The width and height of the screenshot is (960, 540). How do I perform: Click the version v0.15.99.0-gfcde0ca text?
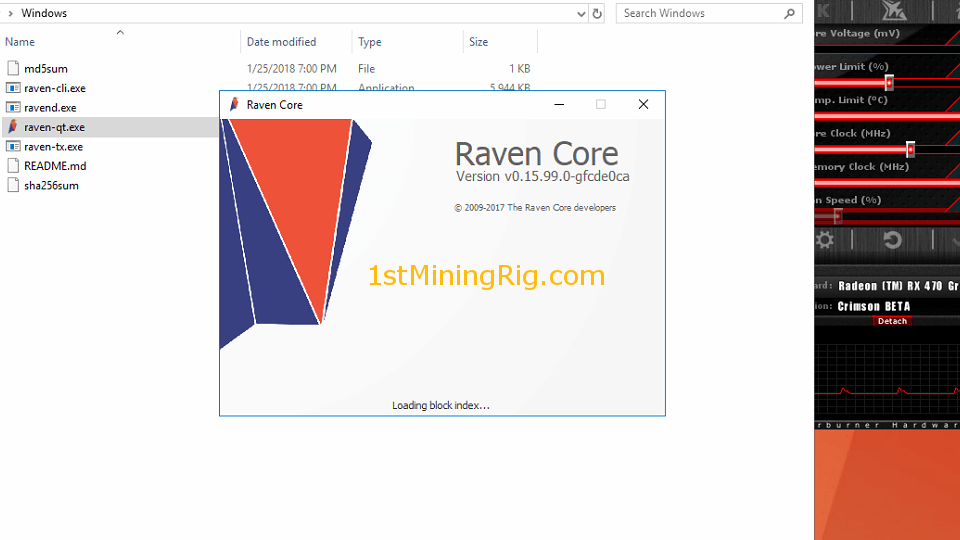coord(542,176)
